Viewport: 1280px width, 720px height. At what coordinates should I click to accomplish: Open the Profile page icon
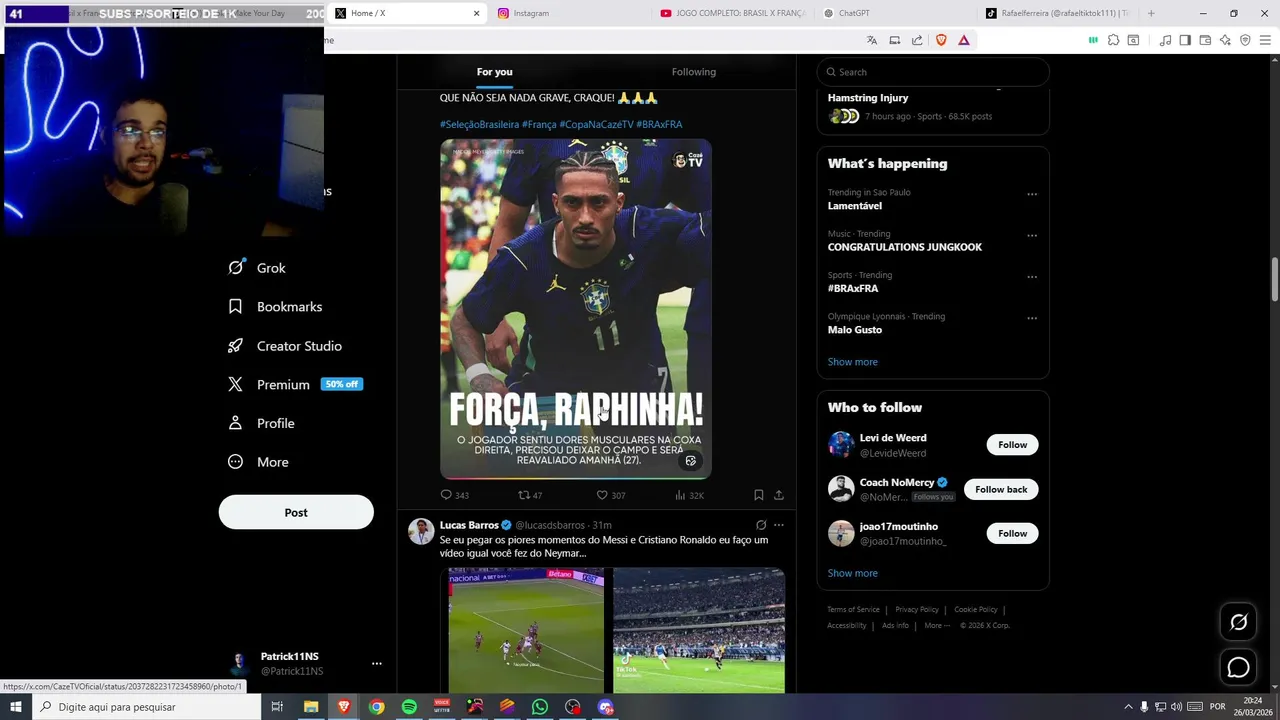pos(235,423)
